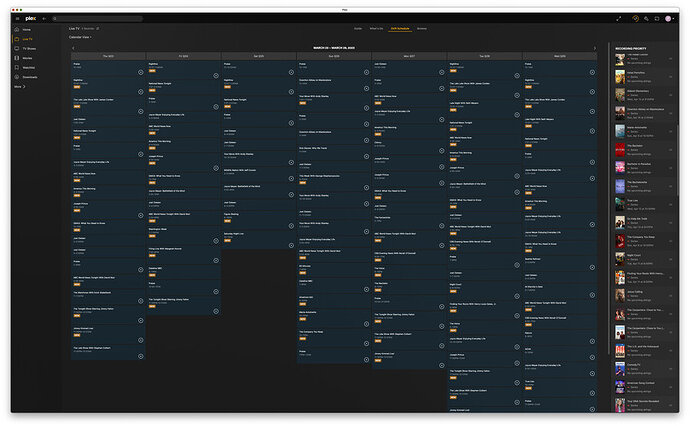The image size is (690, 426).
Task: Go to the next week with the right chevron
Action: tap(595, 48)
